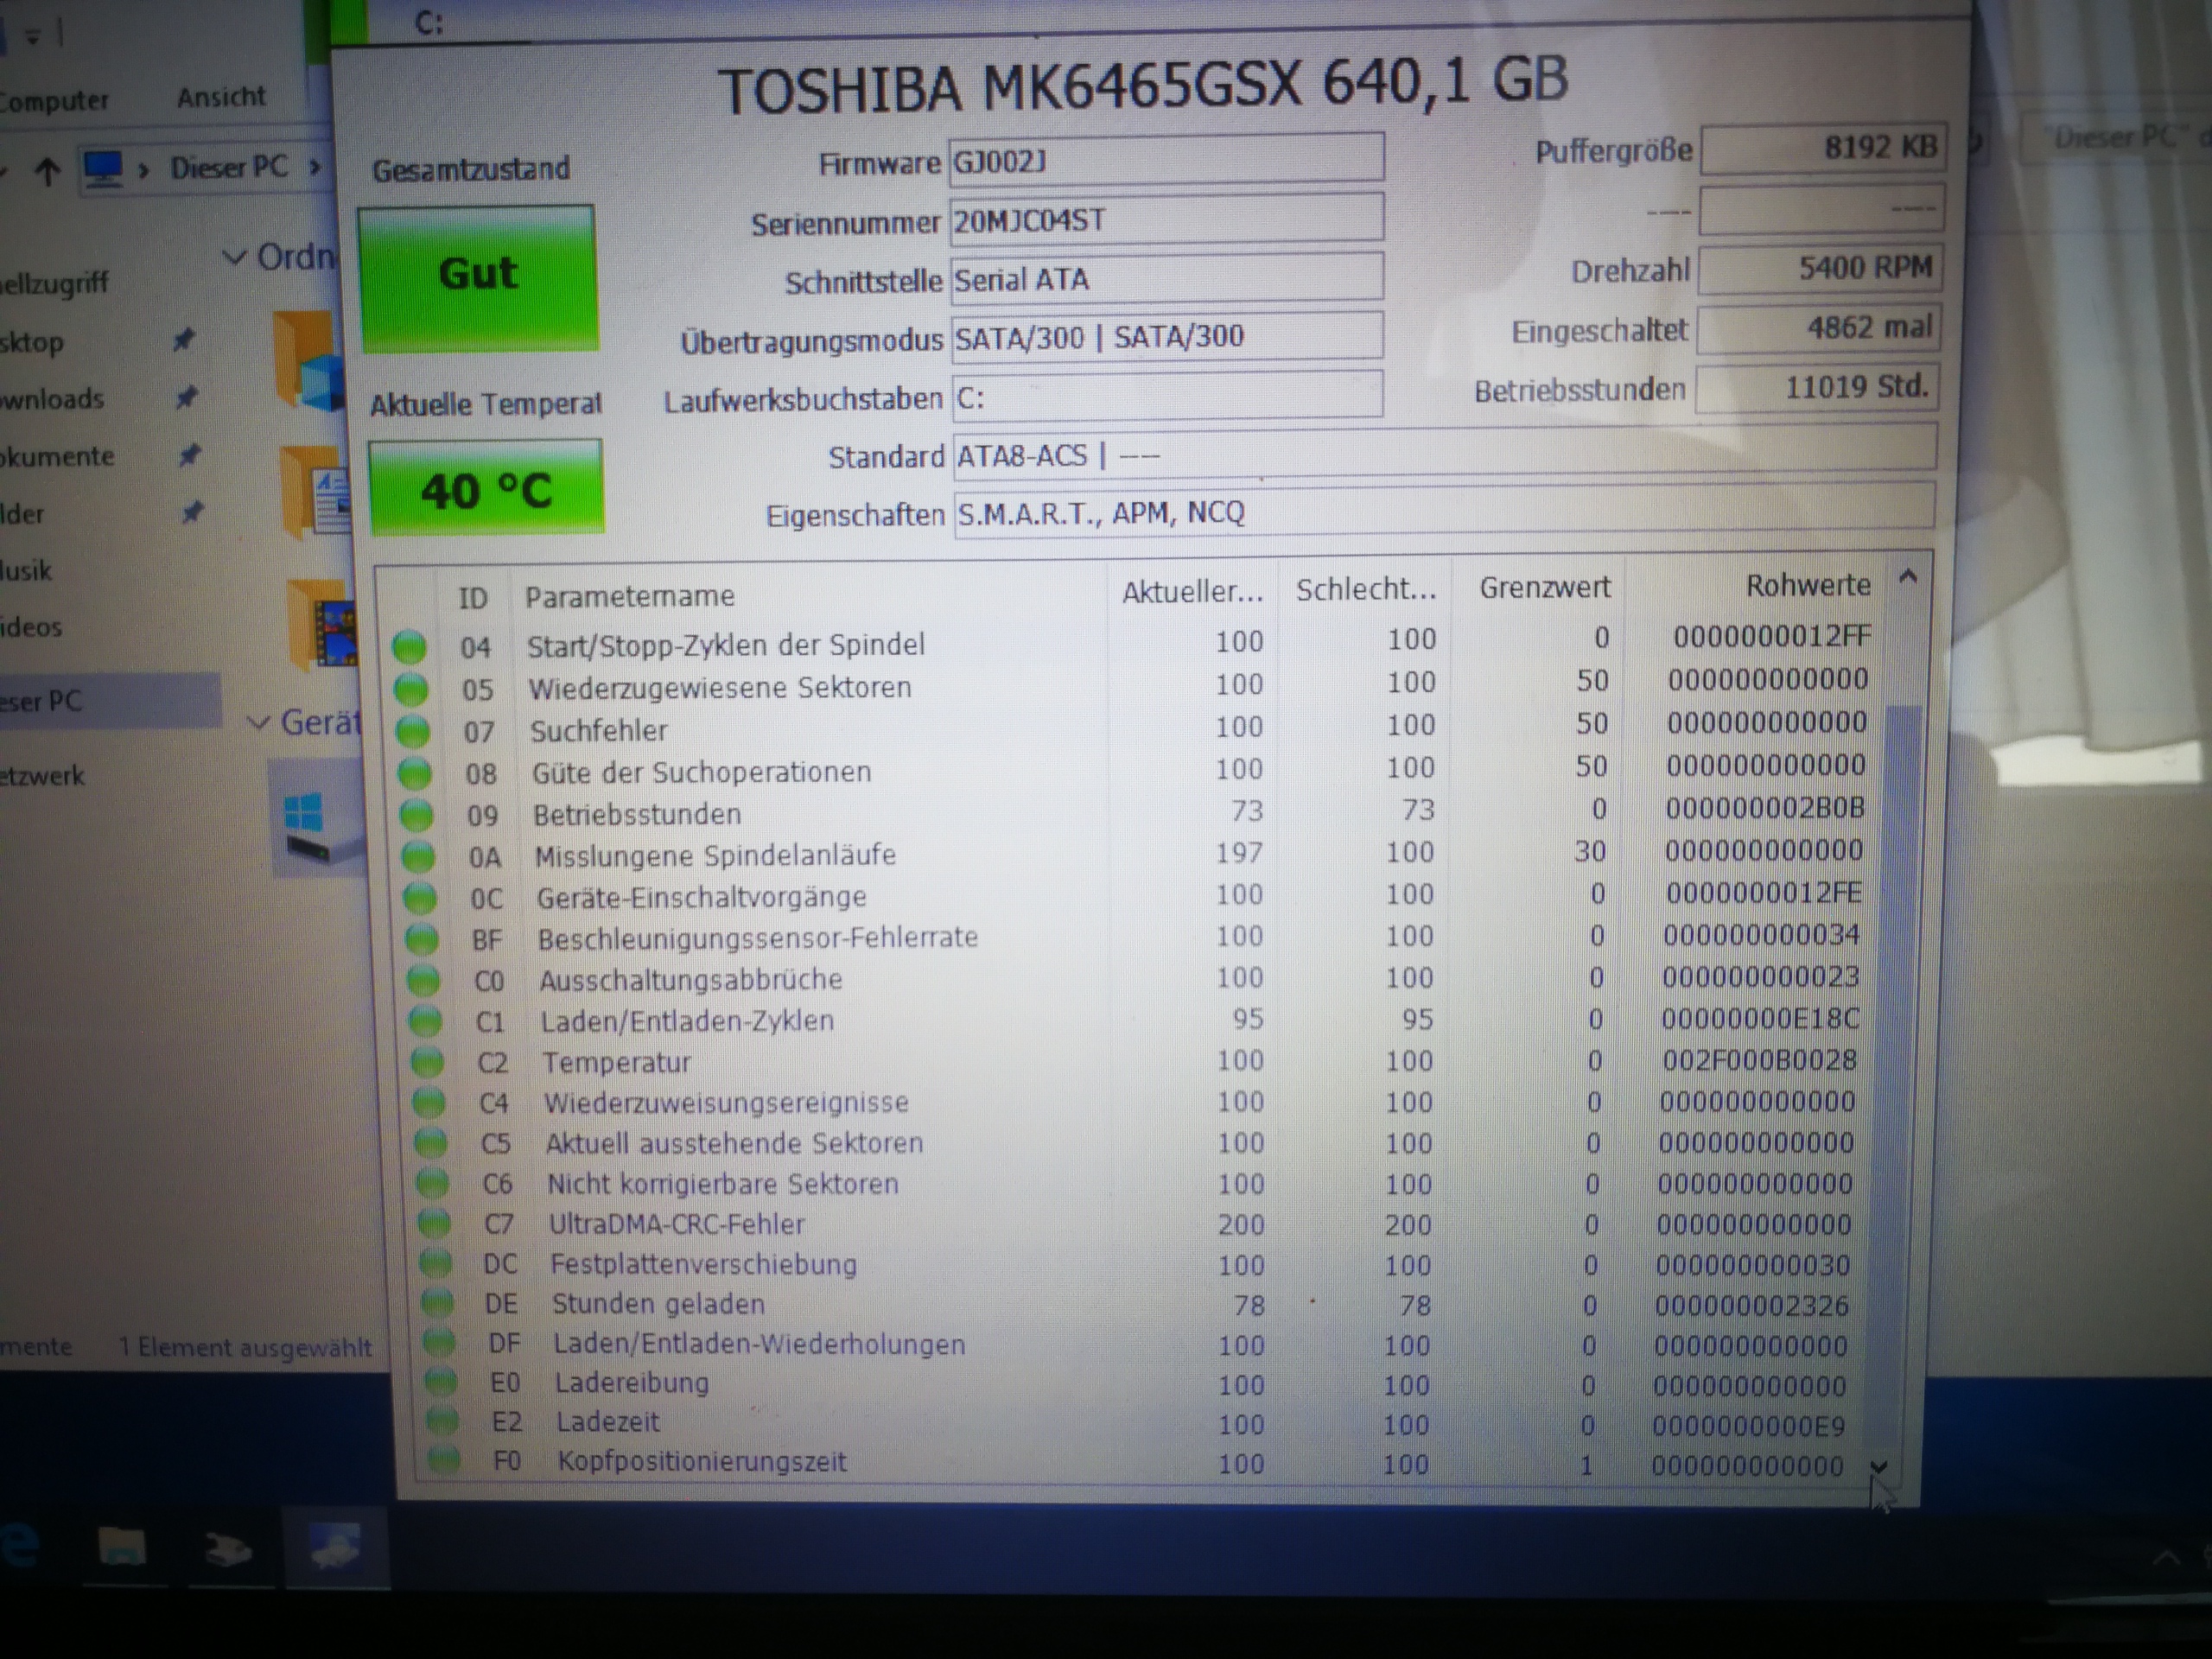The height and width of the screenshot is (1659, 2212).
Task: Click the up arrow navigation icon
Action: (47, 171)
